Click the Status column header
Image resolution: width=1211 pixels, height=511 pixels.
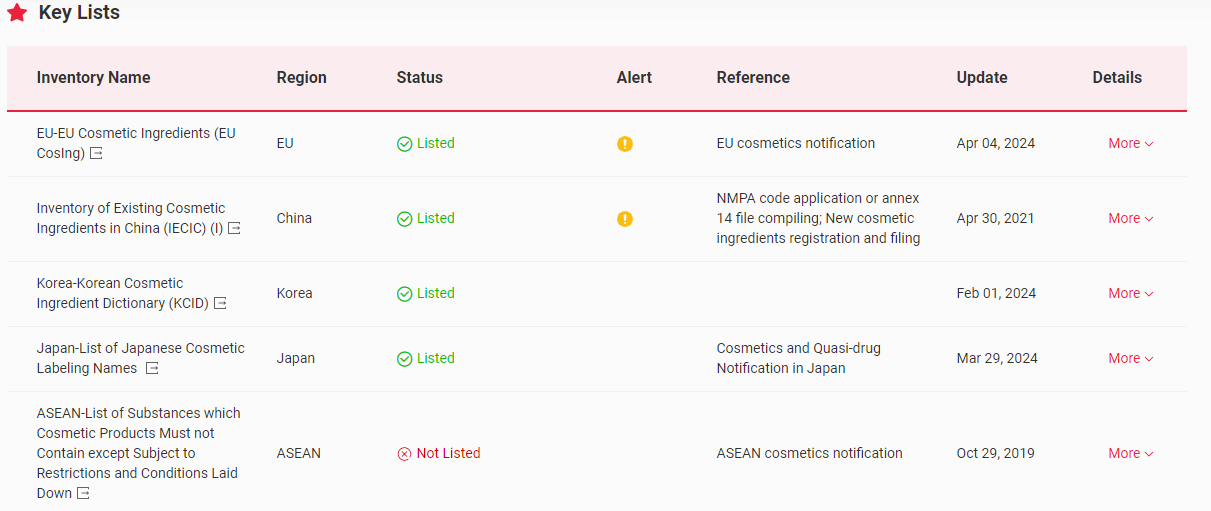(419, 78)
